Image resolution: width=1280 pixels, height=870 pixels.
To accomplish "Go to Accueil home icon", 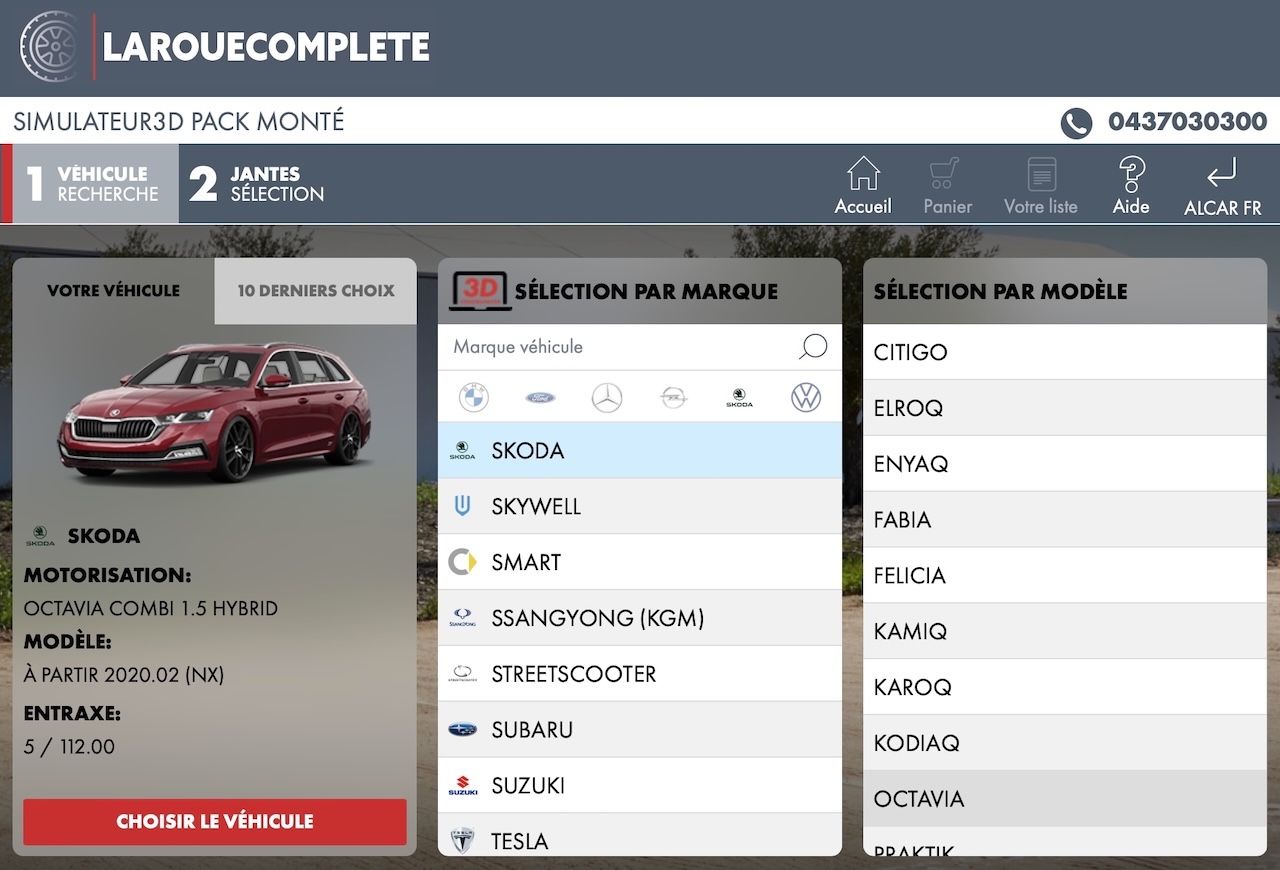I will [x=863, y=185].
